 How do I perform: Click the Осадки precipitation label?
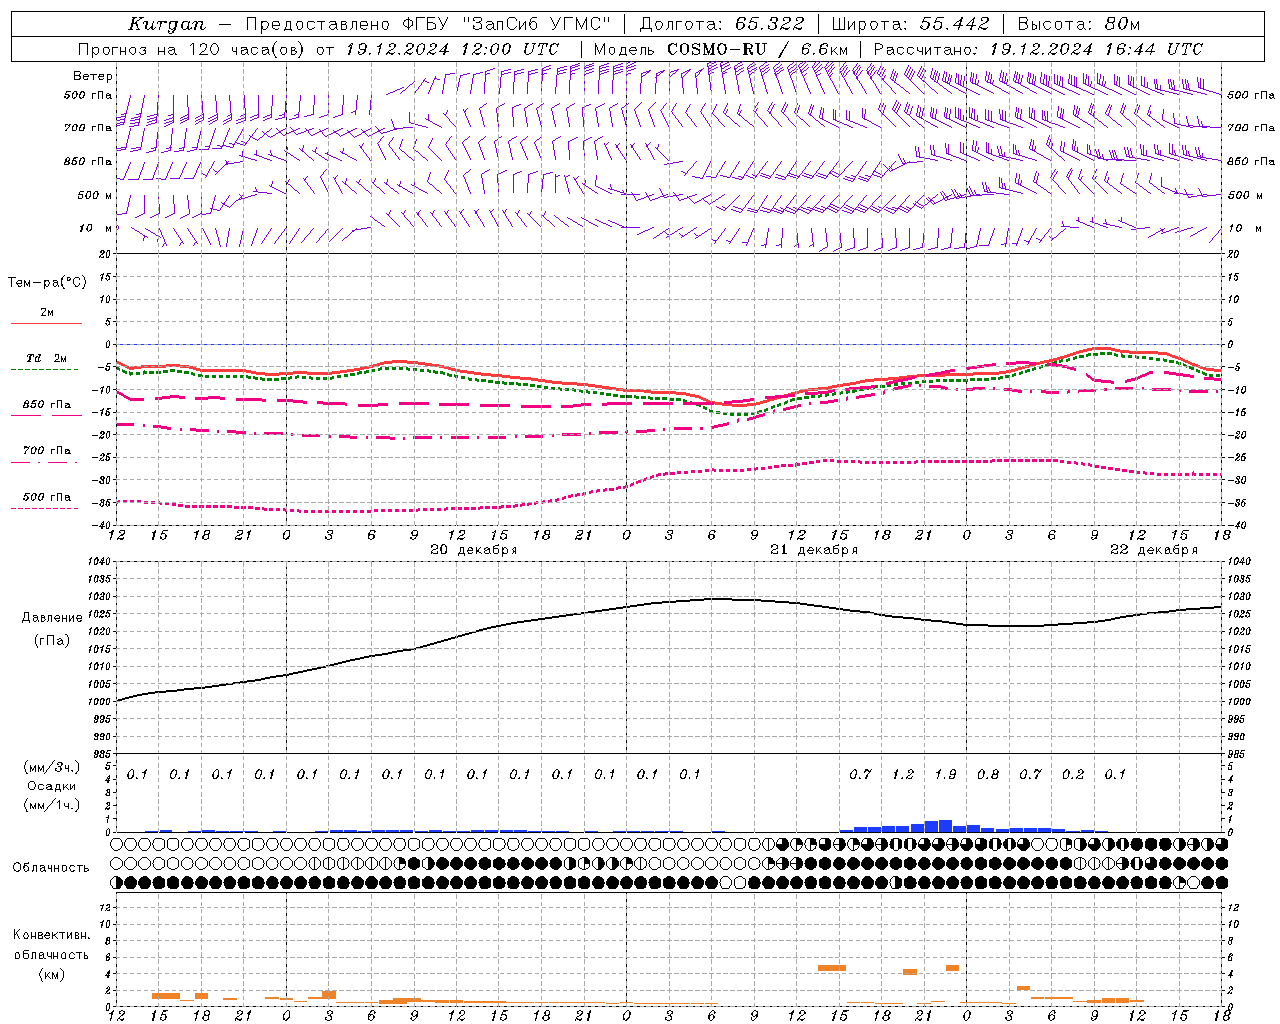(x=52, y=786)
